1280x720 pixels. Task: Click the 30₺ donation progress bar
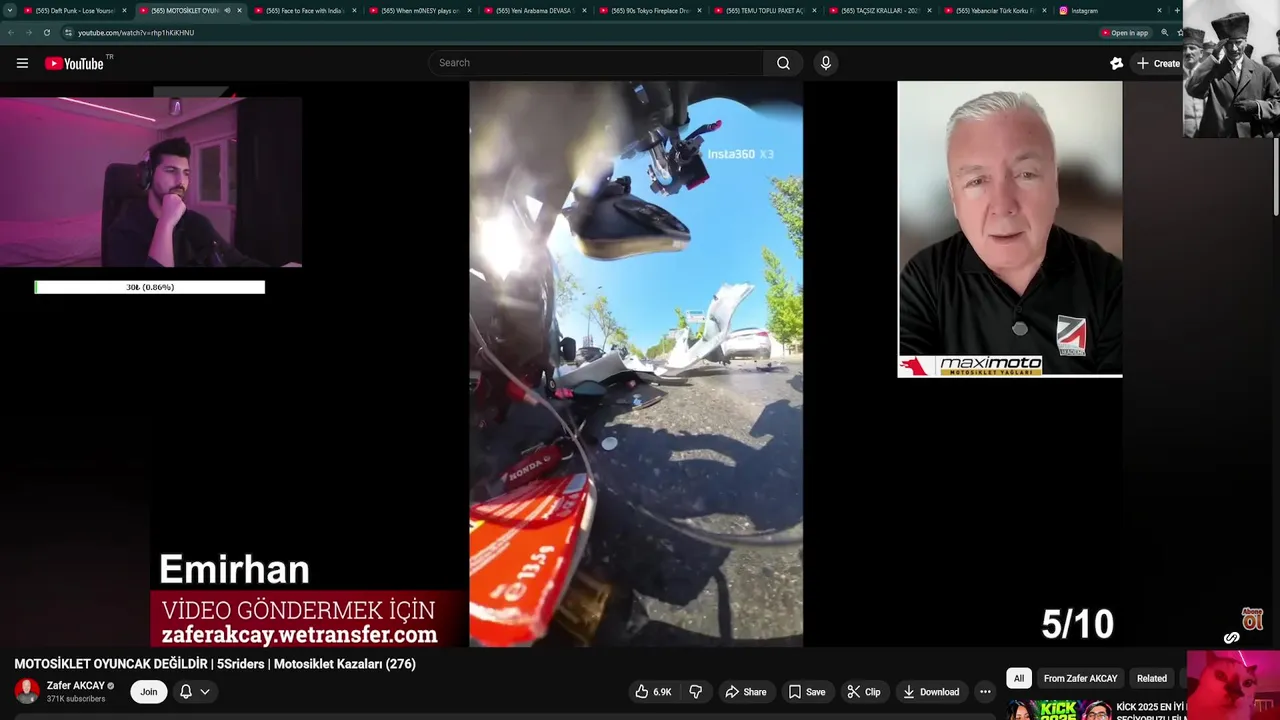pyautogui.click(x=150, y=287)
